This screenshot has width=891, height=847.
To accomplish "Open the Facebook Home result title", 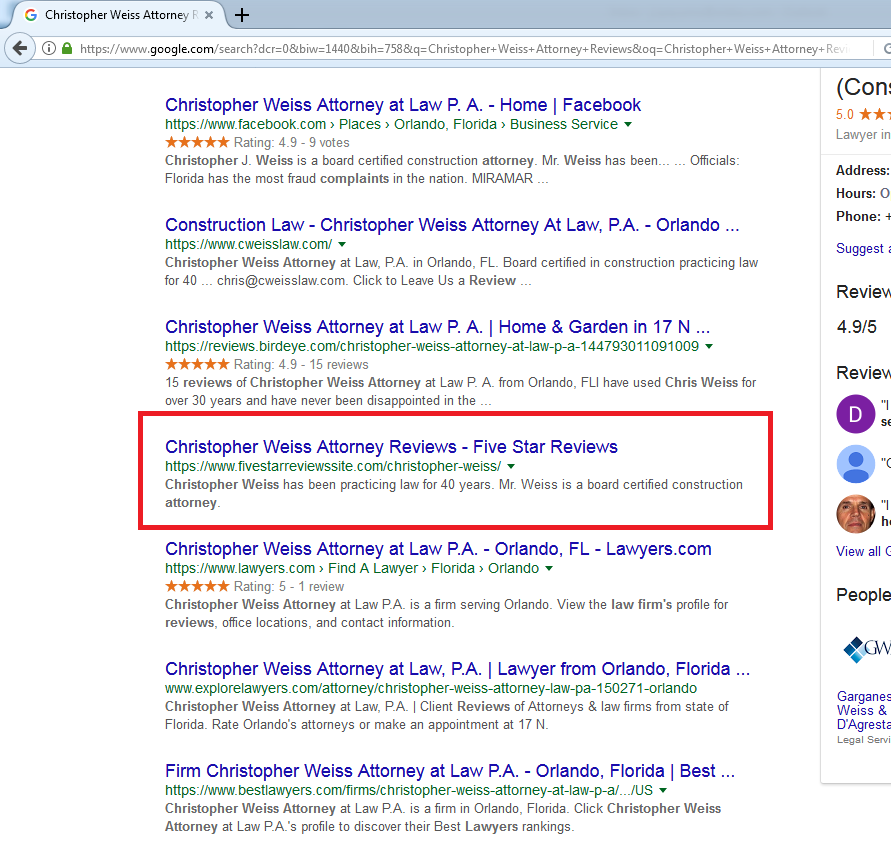I will point(403,105).
